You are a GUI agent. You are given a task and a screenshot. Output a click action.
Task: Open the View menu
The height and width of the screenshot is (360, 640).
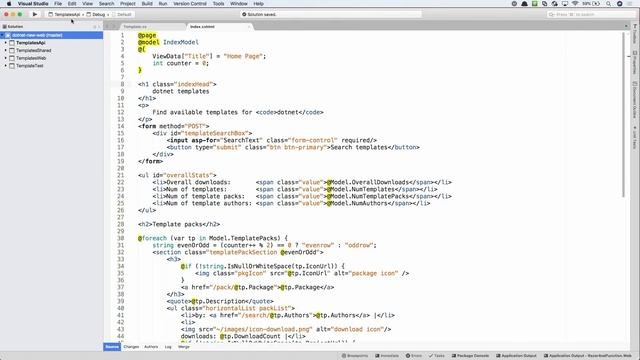87,3
